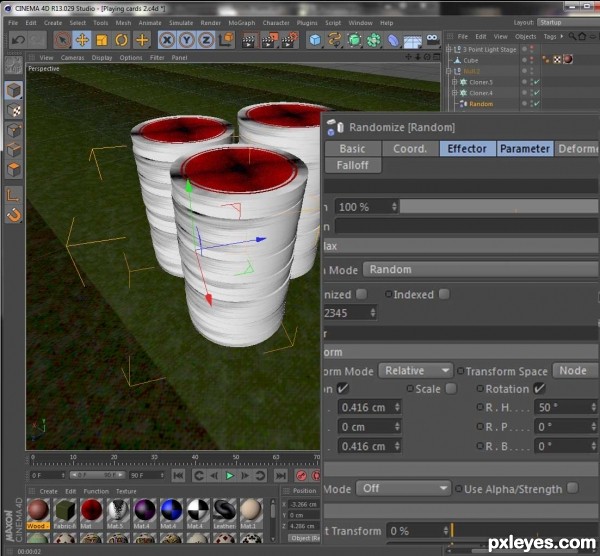The image size is (600, 556).
Task: Open the Falloff tab
Action: [352, 165]
